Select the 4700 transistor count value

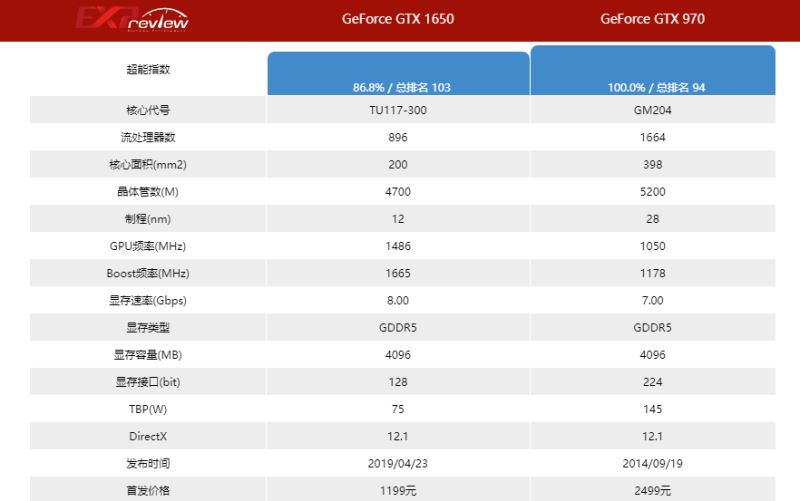(x=398, y=191)
